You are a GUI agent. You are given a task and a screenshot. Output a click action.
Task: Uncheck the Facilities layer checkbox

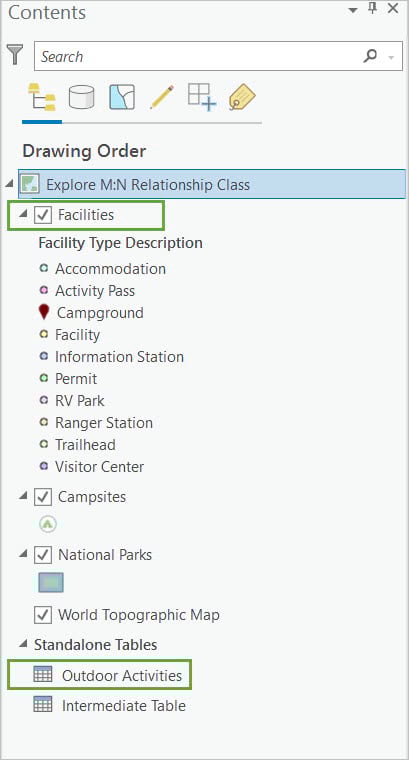click(x=43, y=215)
